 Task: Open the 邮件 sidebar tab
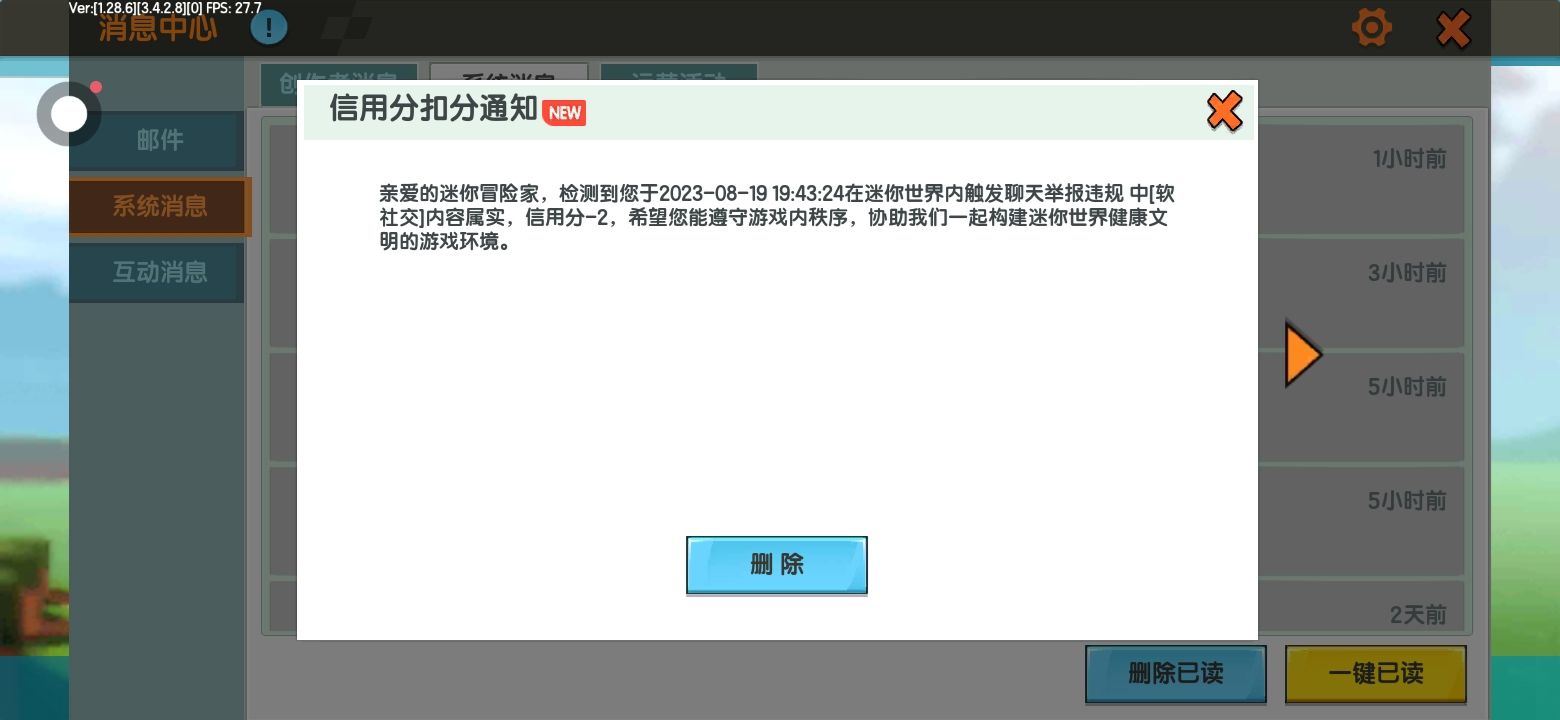pos(157,140)
